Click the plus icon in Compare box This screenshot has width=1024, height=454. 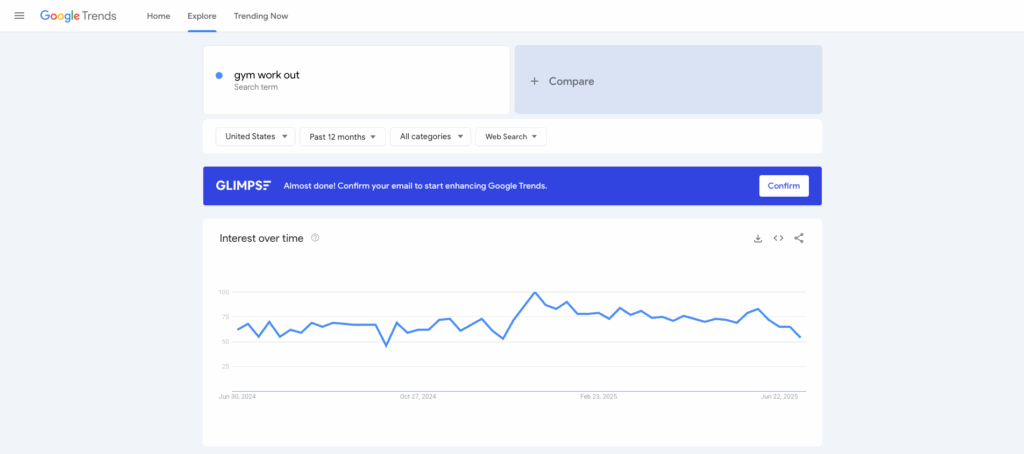[x=535, y=81]
